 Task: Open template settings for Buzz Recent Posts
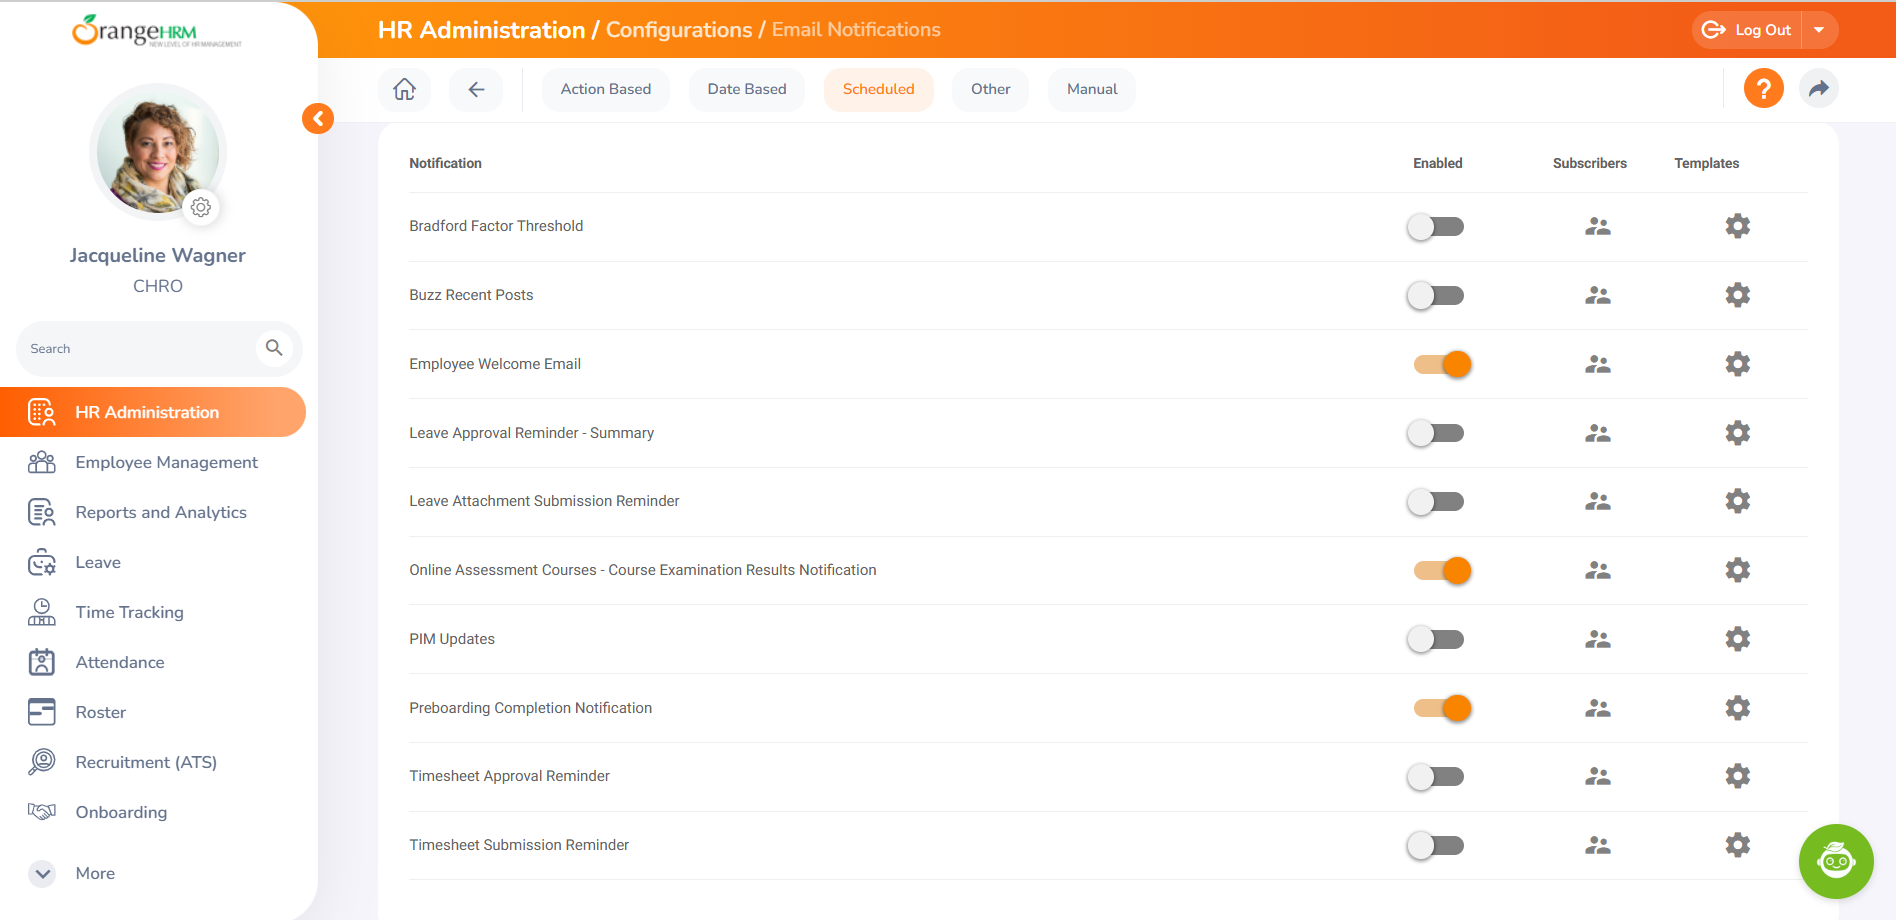coord(1737,295)
